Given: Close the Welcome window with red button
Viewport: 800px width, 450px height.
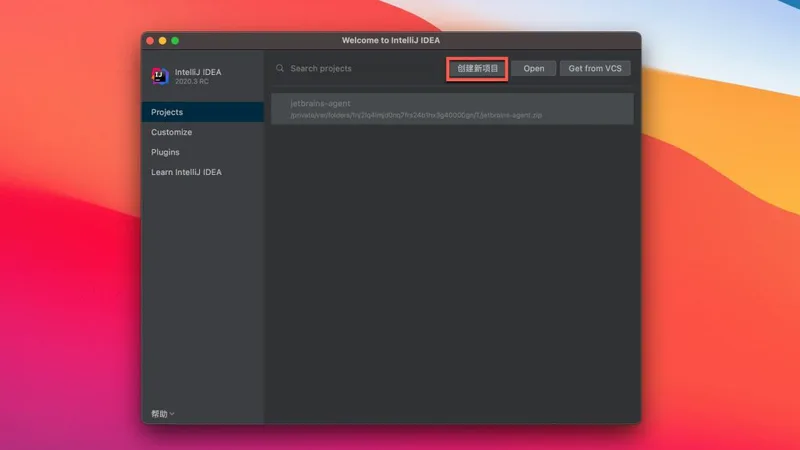Looking at the screenshot, I should pos(151,41).
